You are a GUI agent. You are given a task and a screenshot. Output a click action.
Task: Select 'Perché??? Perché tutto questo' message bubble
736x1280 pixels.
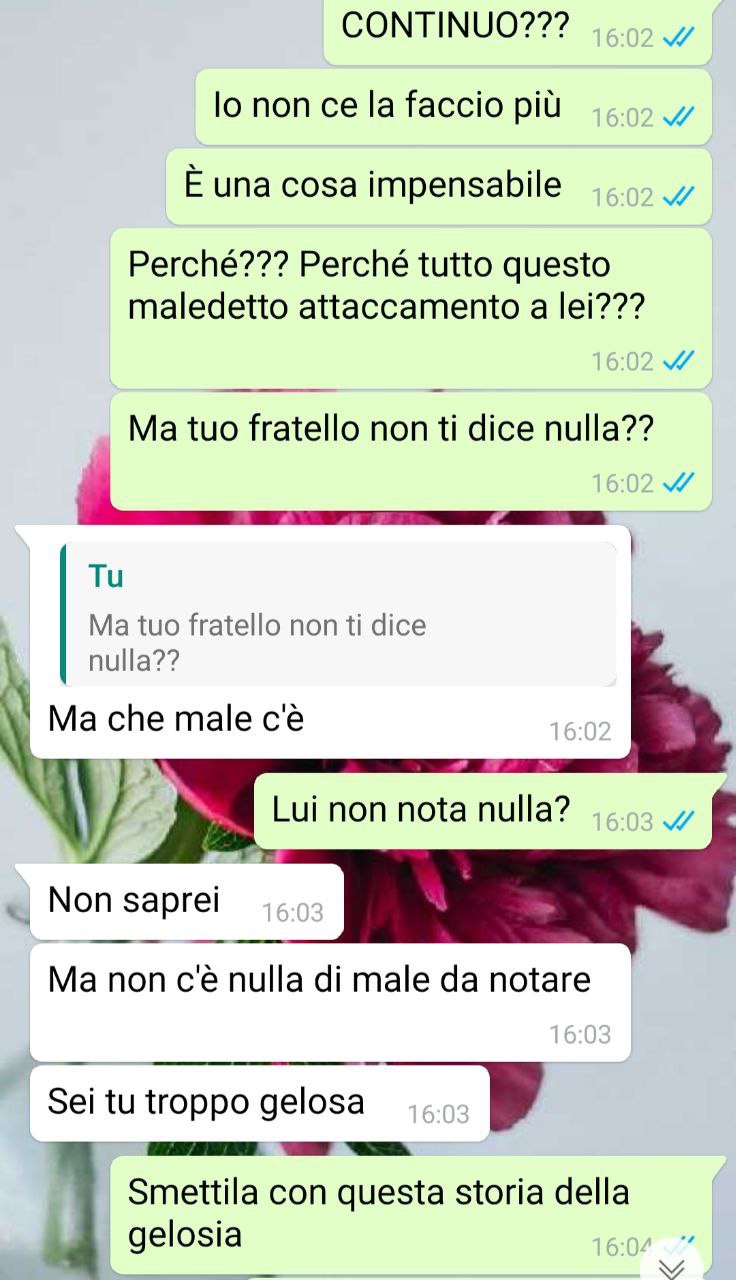click(411, 308)
